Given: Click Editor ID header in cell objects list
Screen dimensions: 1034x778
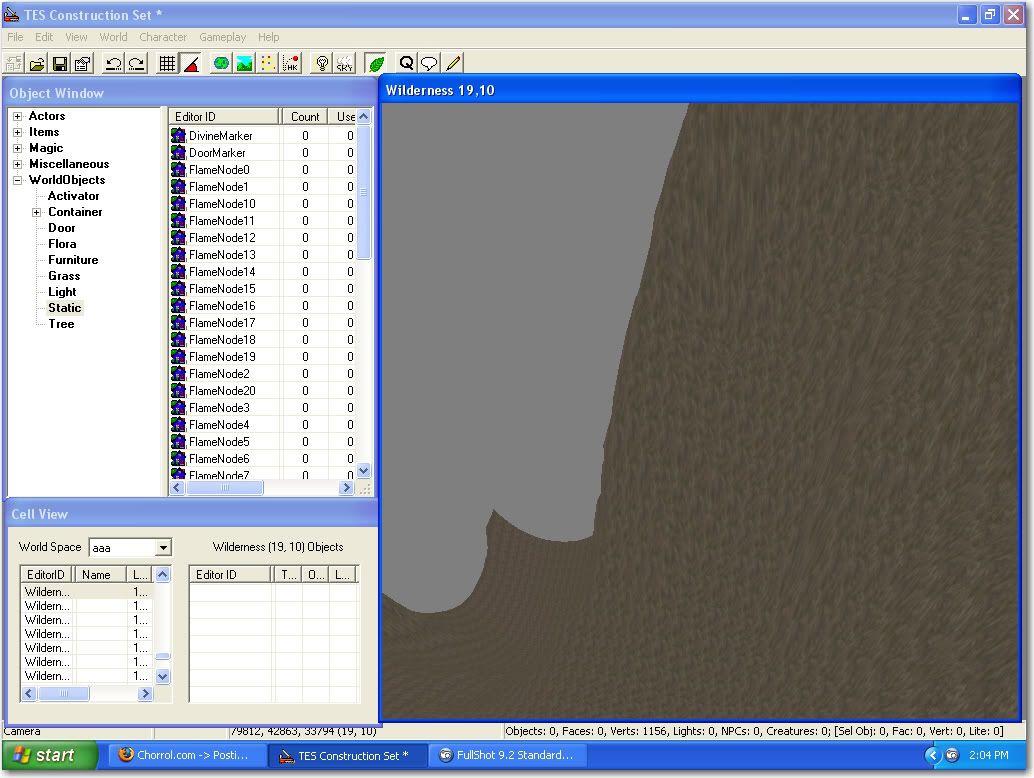Looking at the screenshot, I should pyautogui.click(x=230, y=575).
